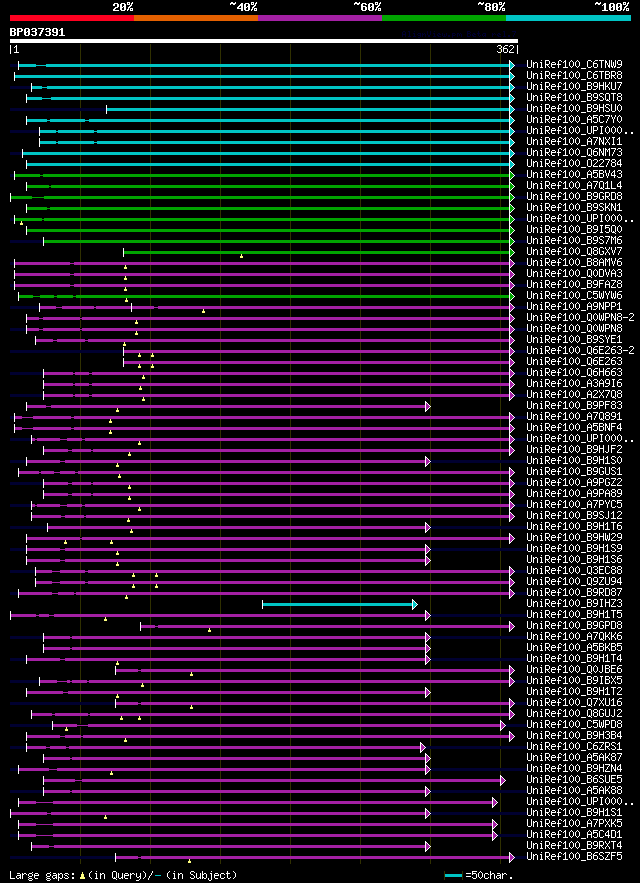Screen dimensions: 640x883
Task: Click the UniRef100_B9GUS1 hit name
Action: 574,471
